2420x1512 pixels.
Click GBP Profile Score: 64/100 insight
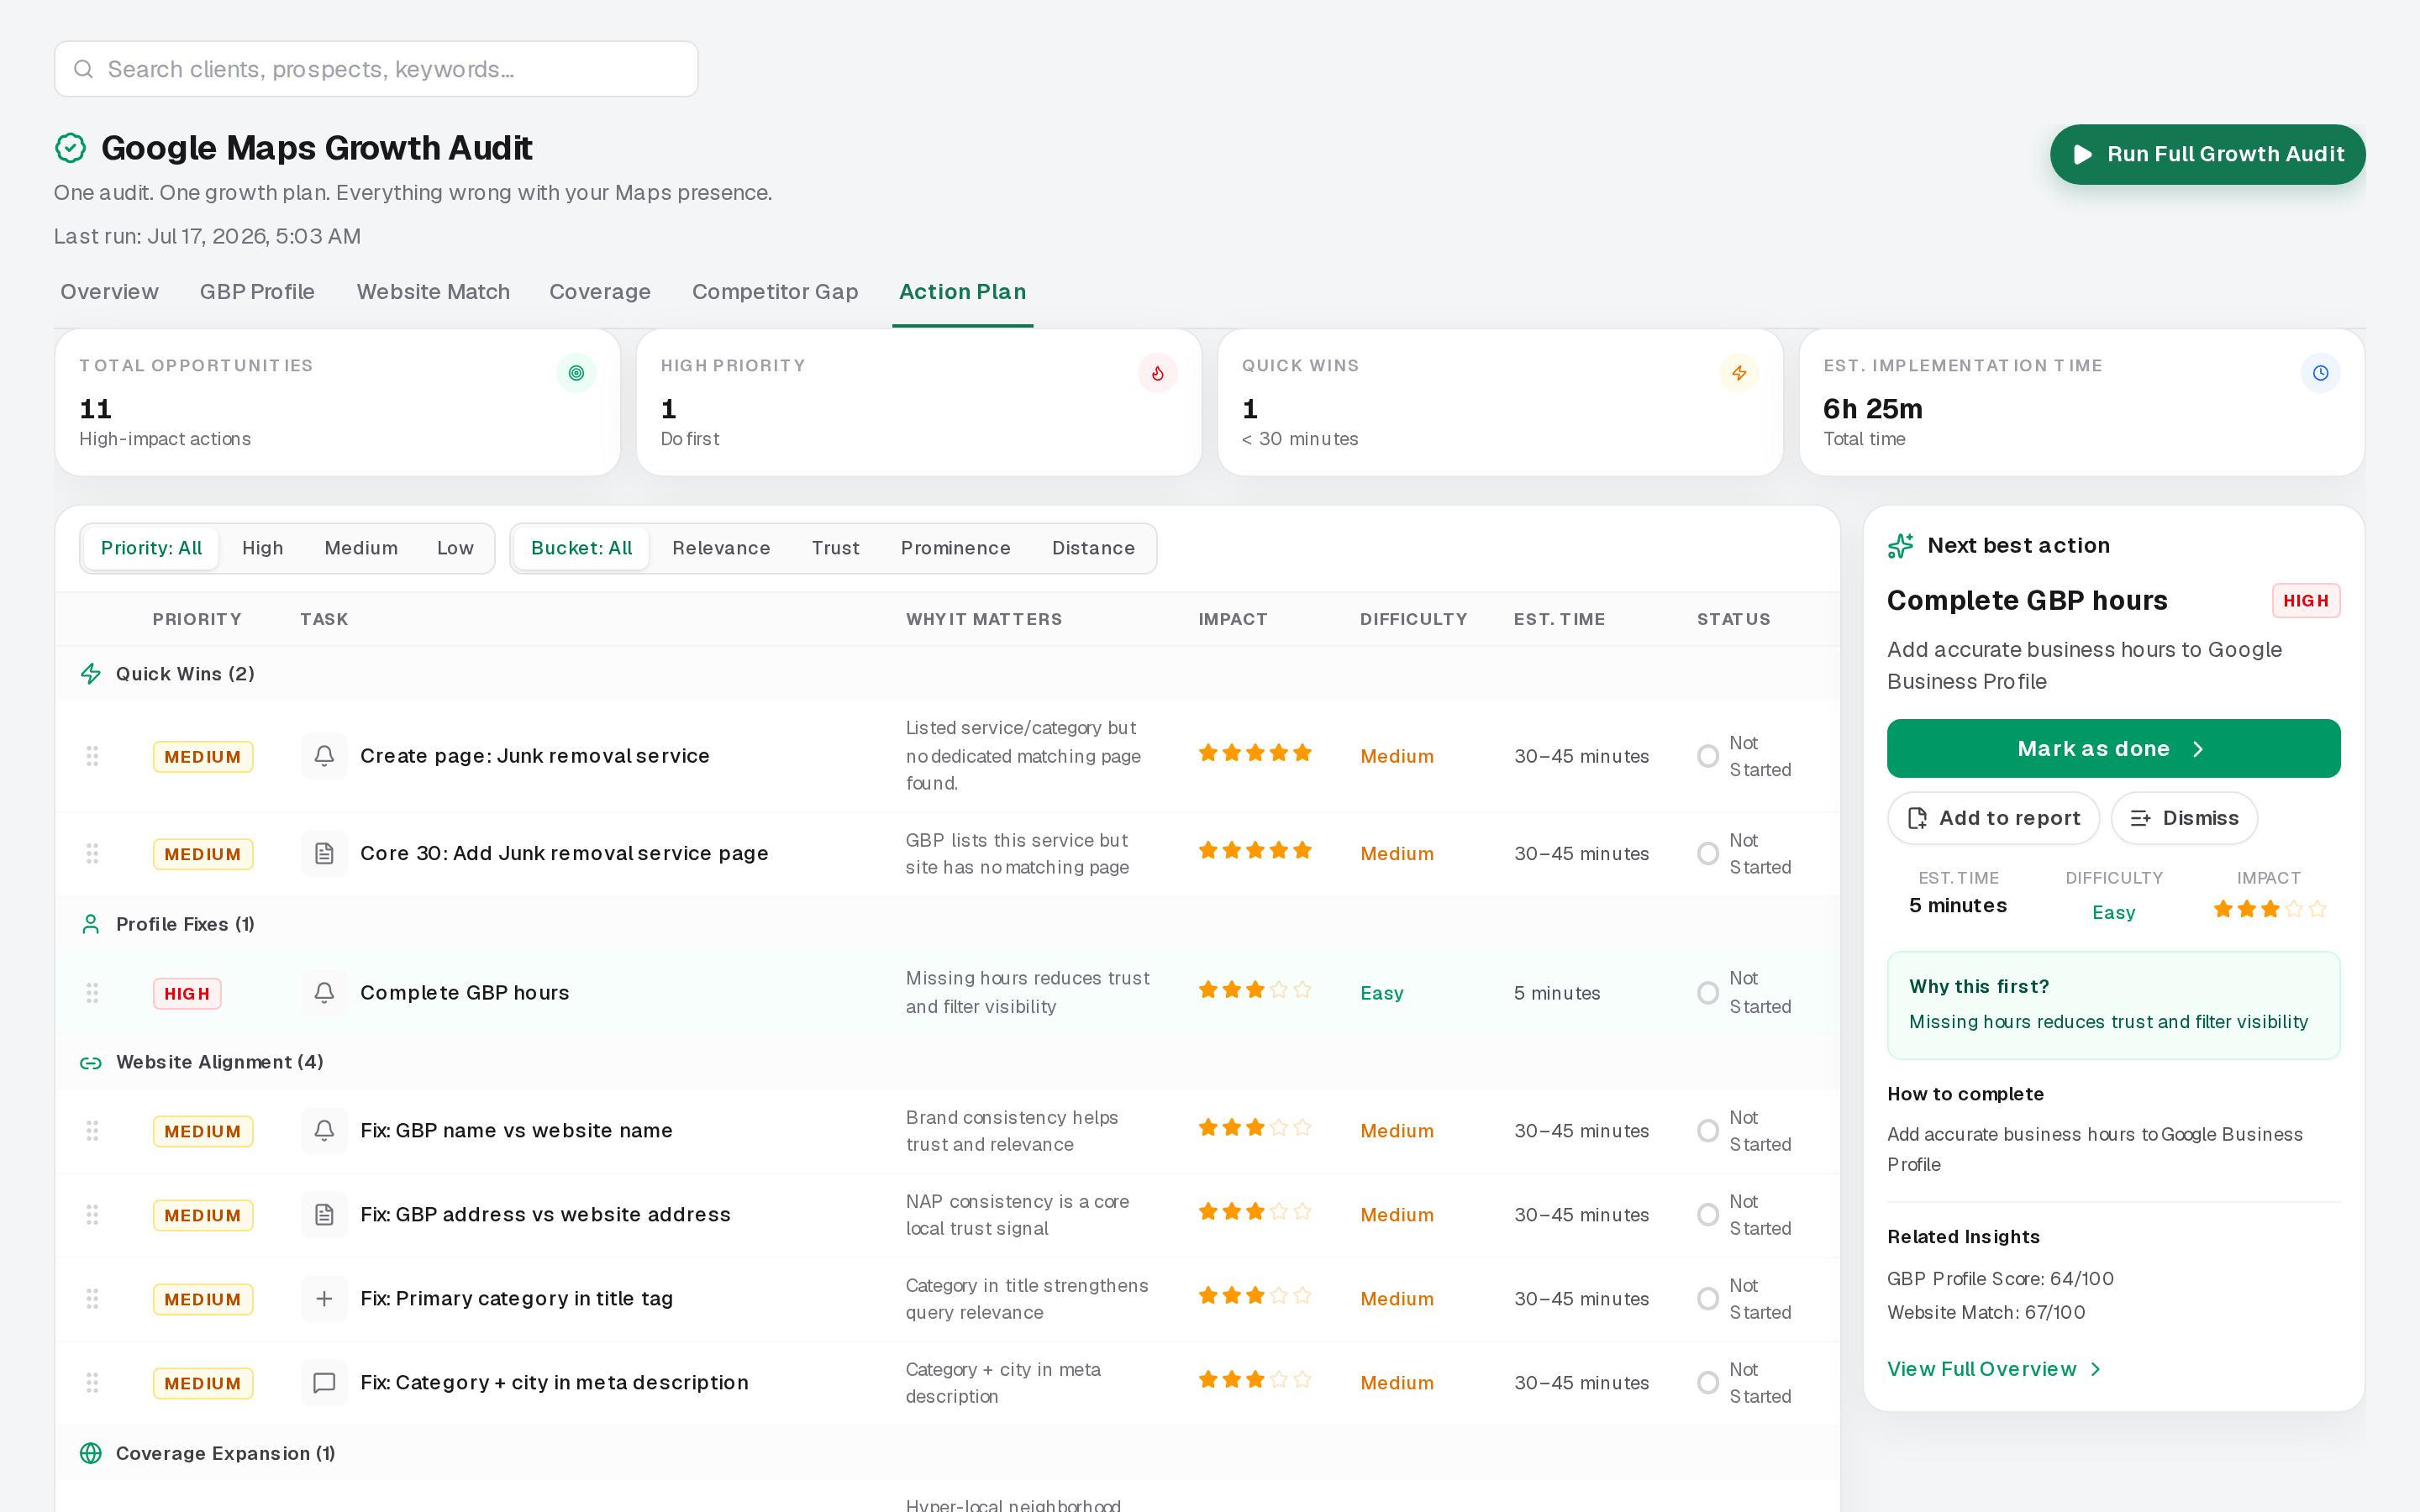(x=2000, y=1278)
